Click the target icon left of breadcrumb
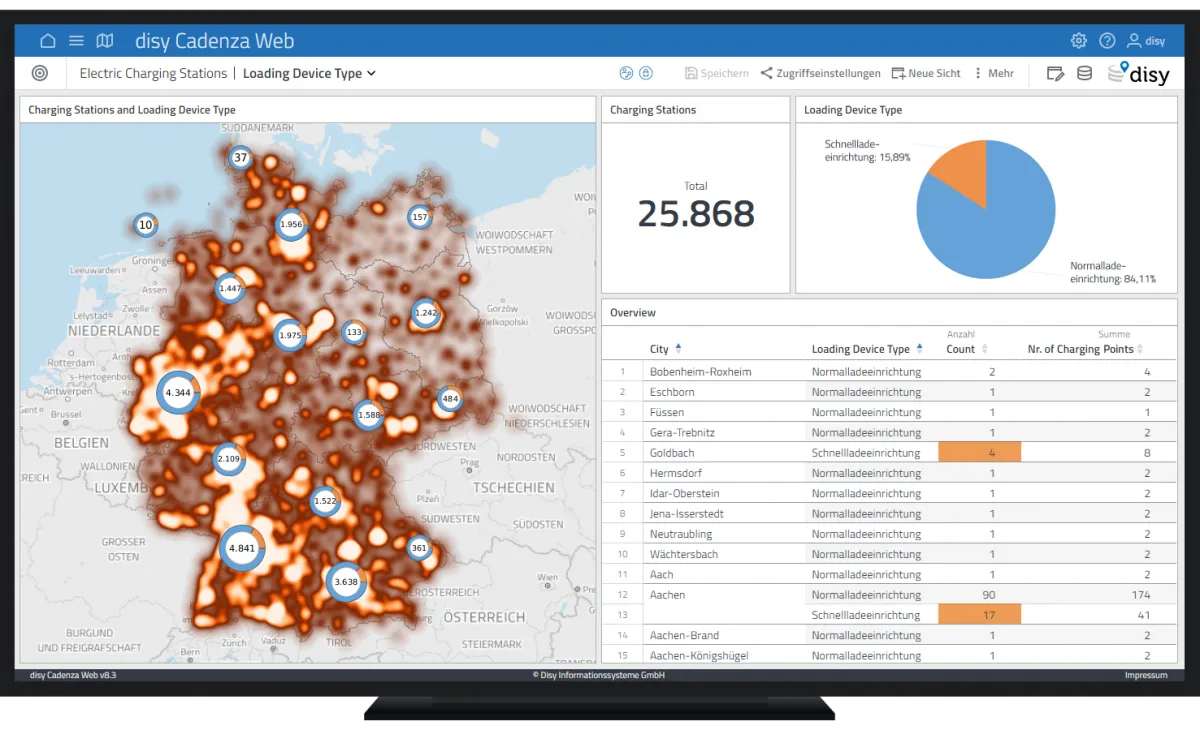Image resolution: width=1200 pixels, height=730 pixels. (40, 73)
